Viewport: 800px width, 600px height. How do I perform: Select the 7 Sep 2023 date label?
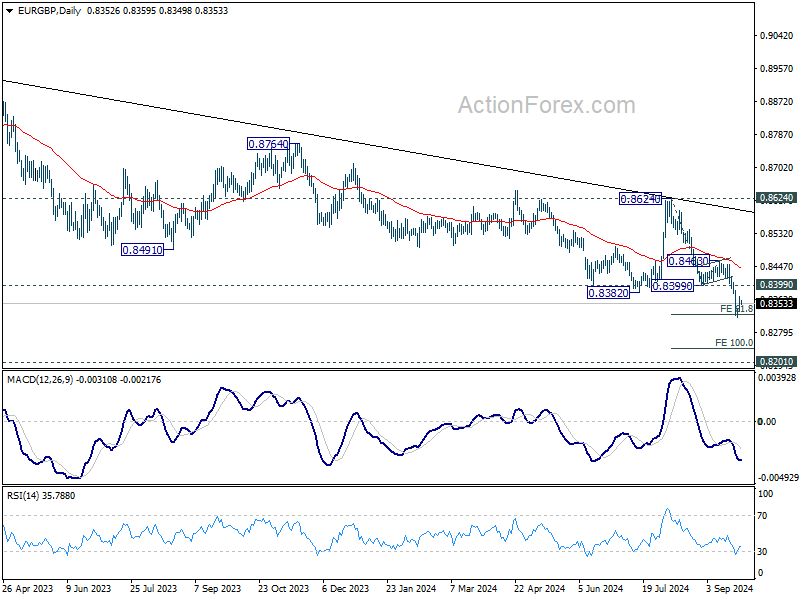click(218, 588)
